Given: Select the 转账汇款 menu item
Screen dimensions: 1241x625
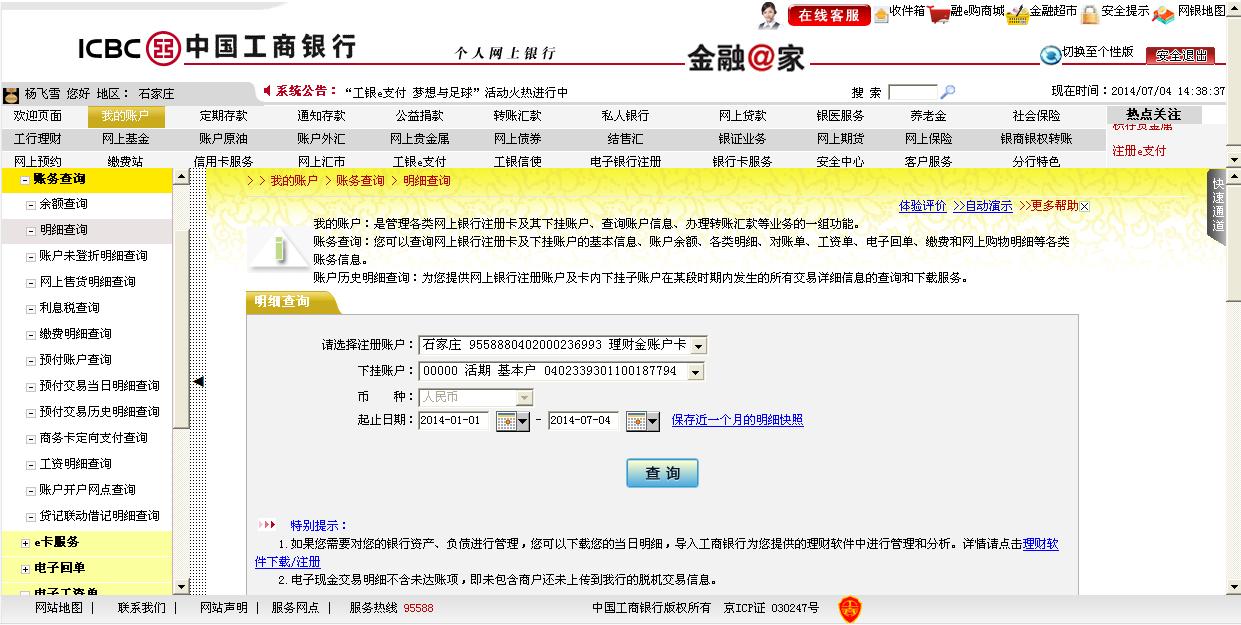Looking at the screenshot, I should 516,116.
